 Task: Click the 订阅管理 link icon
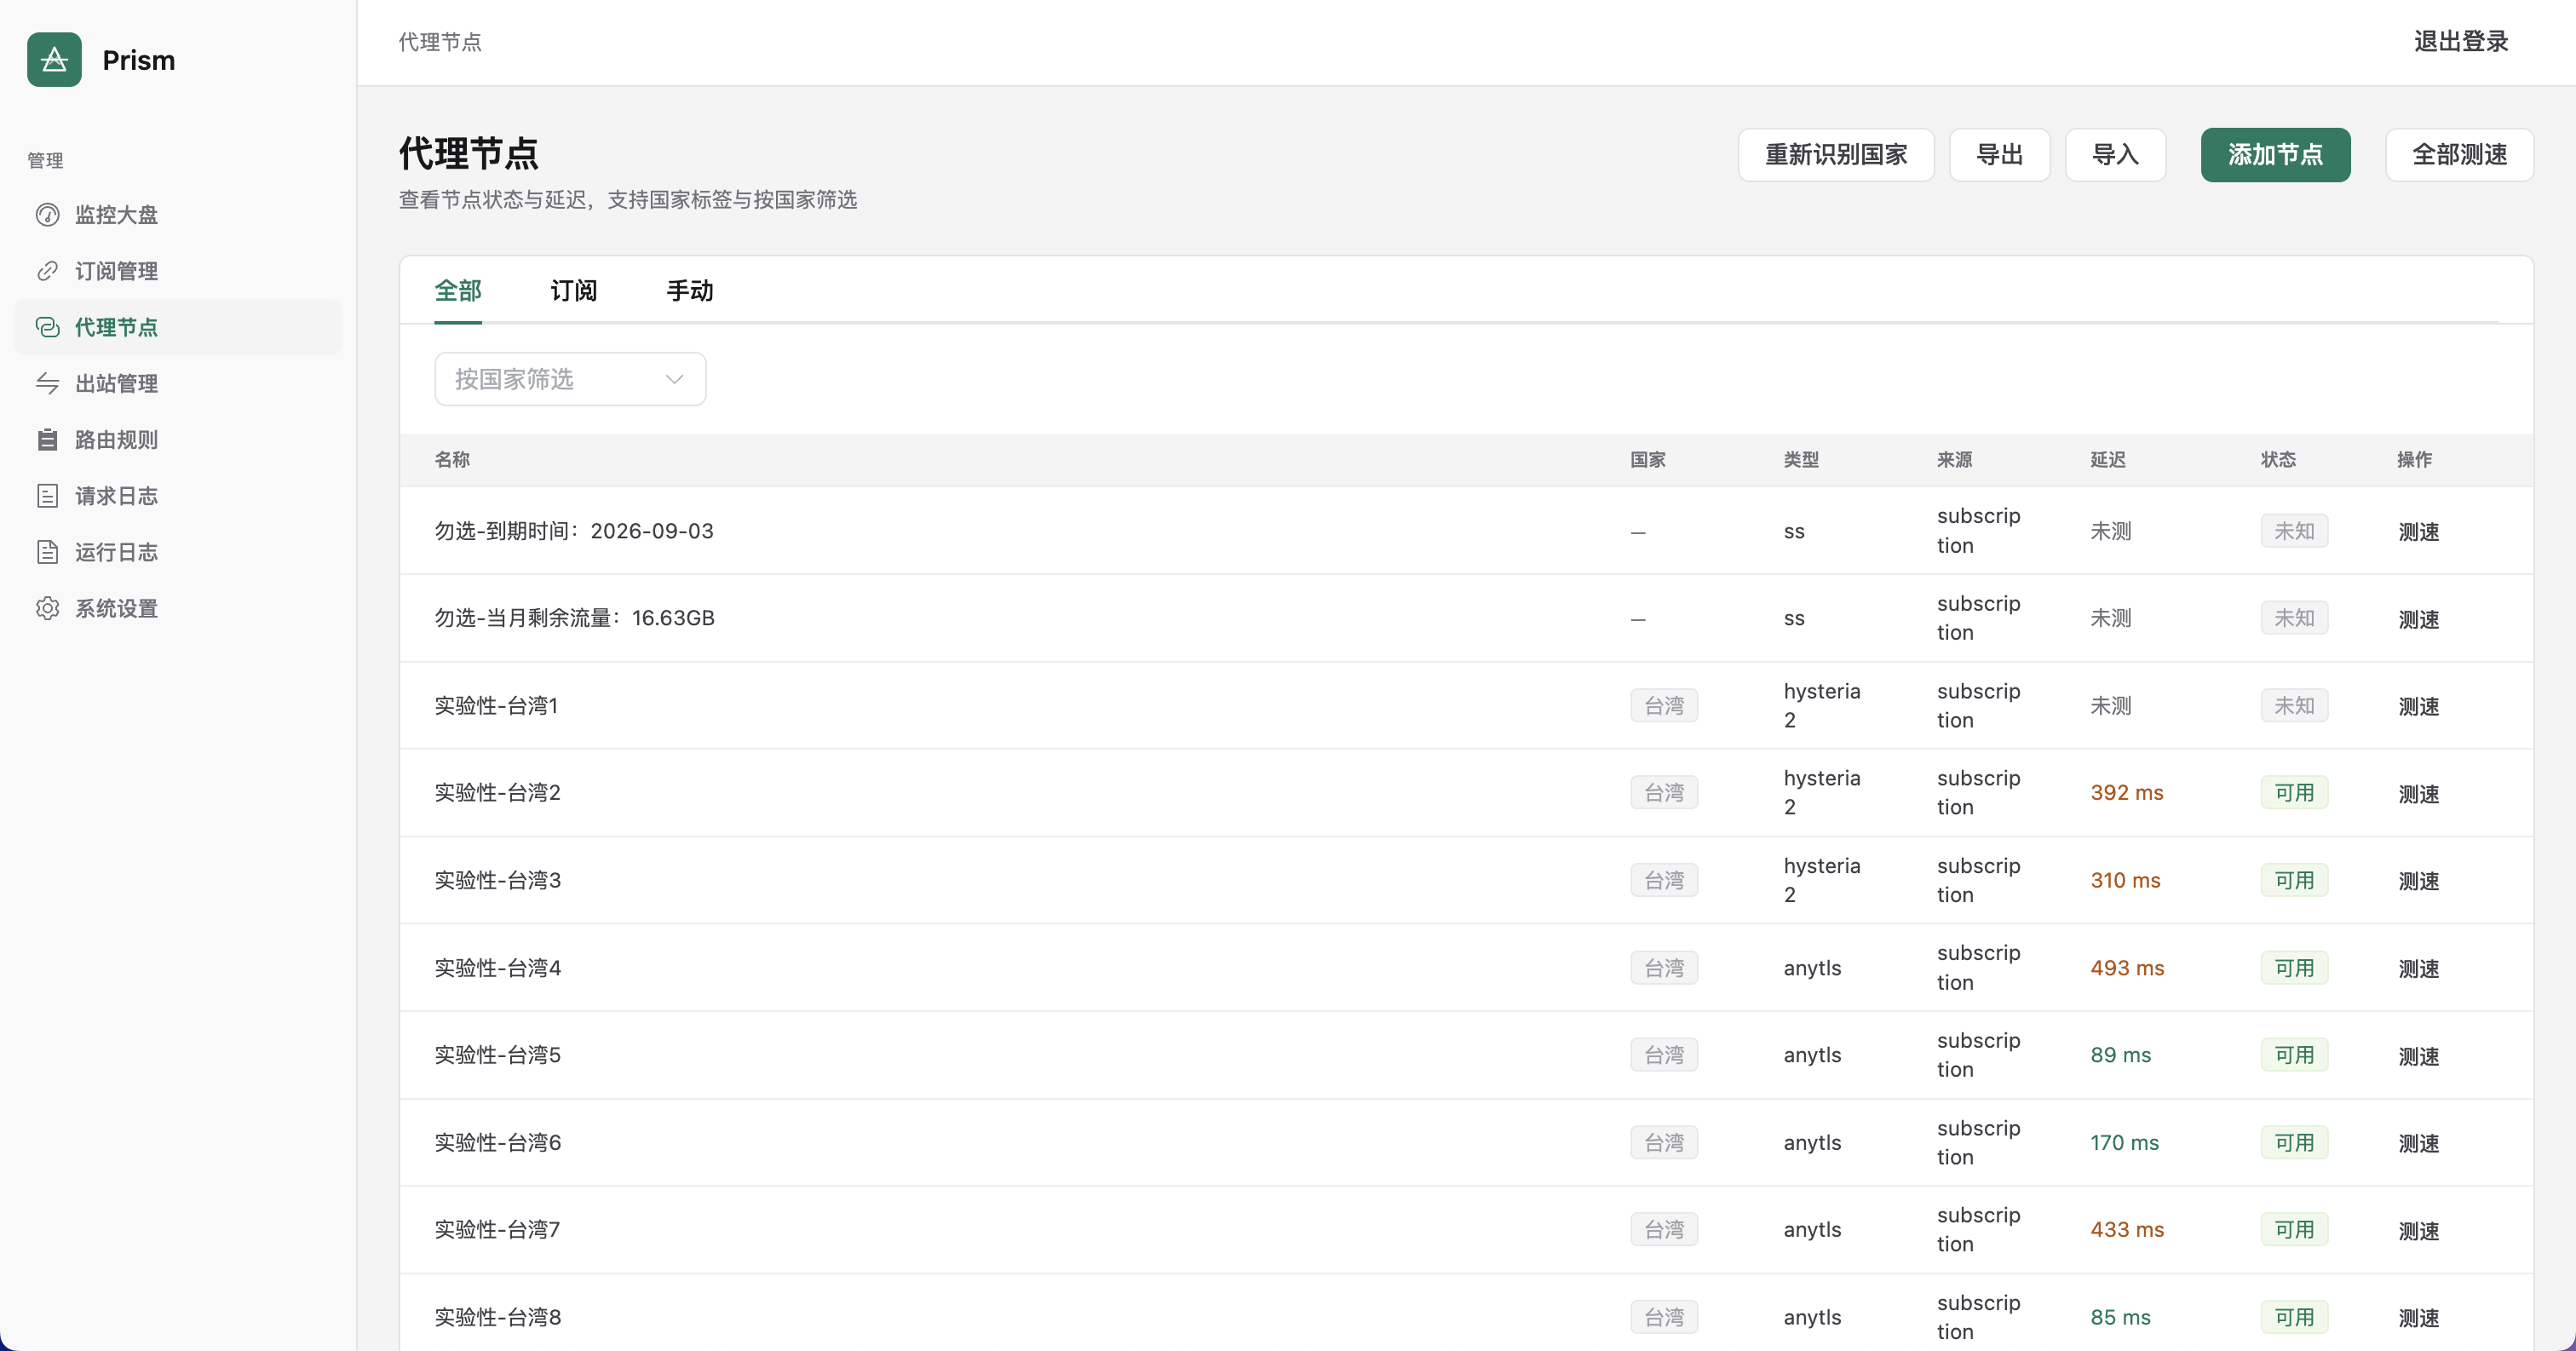pos(47,271)
